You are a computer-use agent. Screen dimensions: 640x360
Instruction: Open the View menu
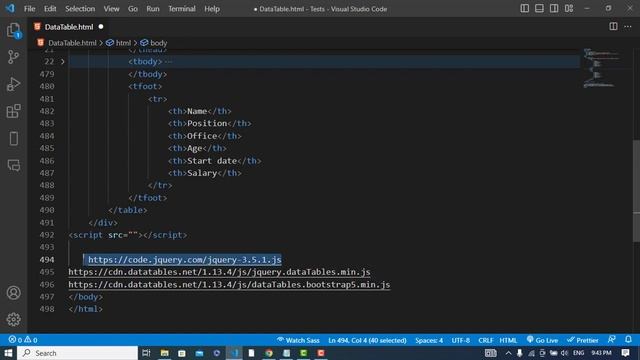(111, 9)
